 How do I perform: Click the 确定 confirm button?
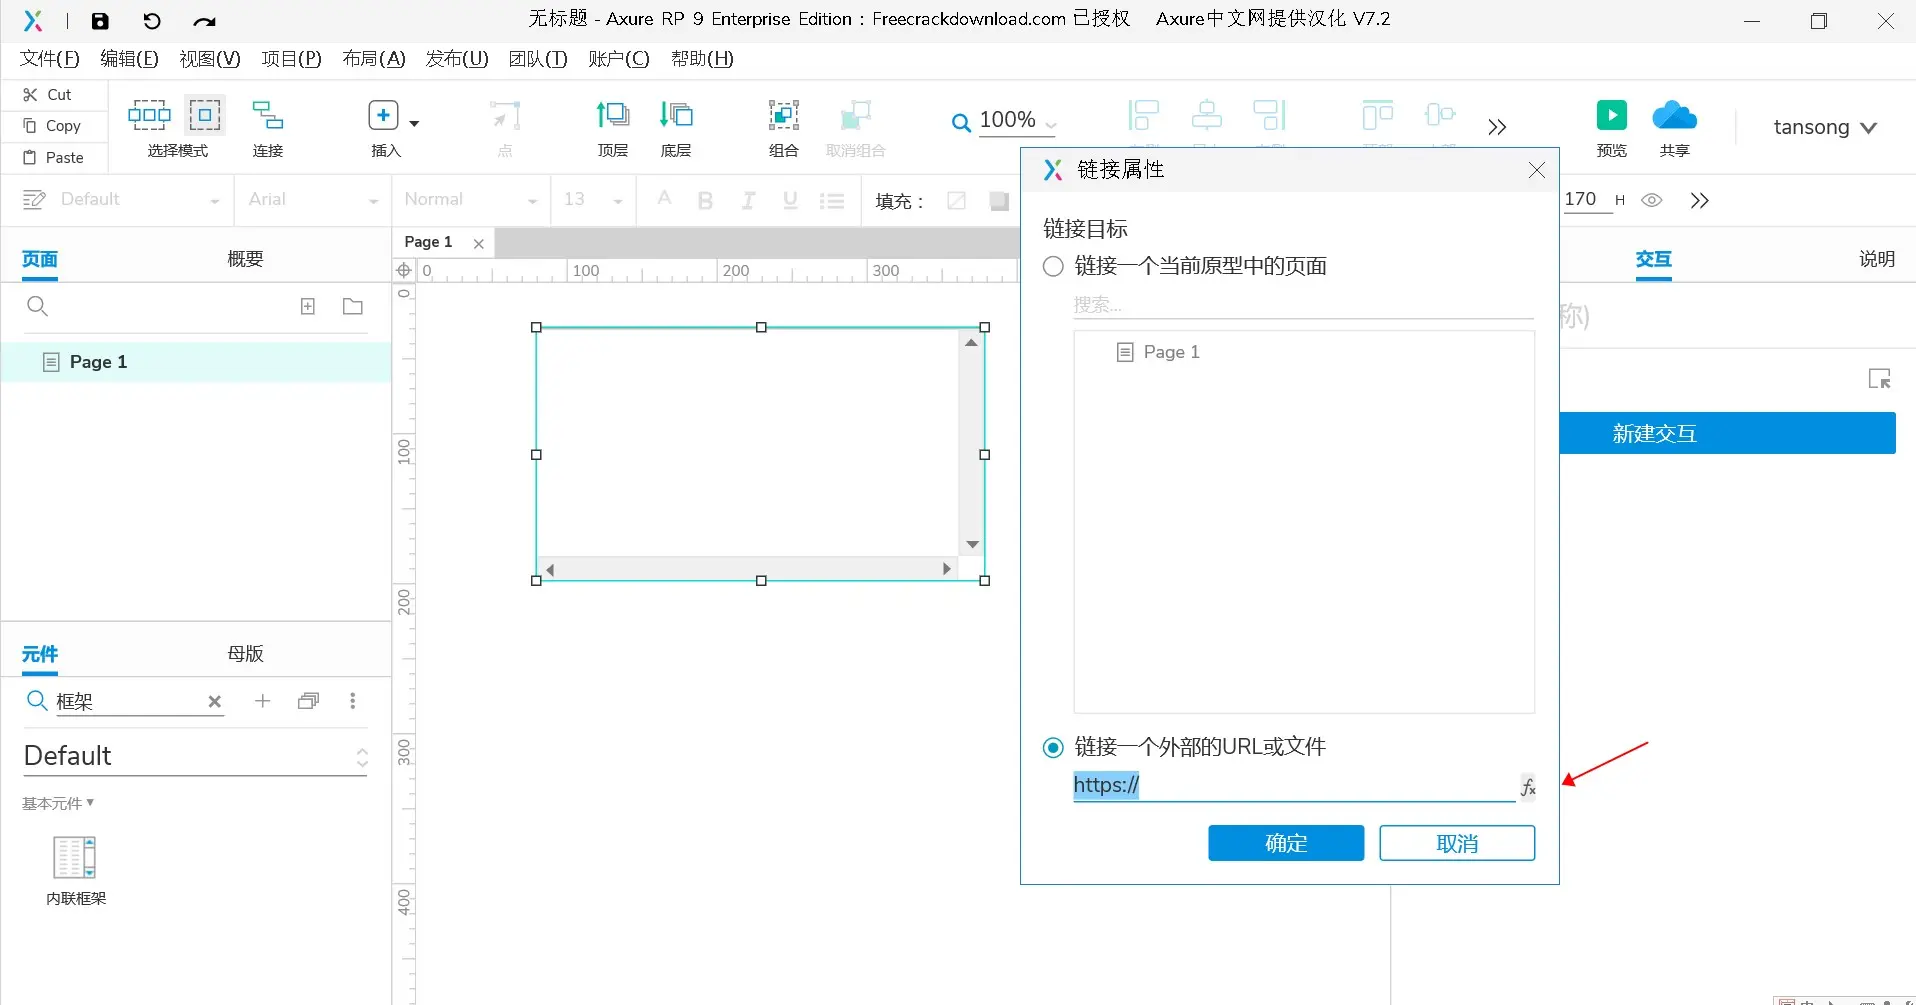pos(1286,843)
